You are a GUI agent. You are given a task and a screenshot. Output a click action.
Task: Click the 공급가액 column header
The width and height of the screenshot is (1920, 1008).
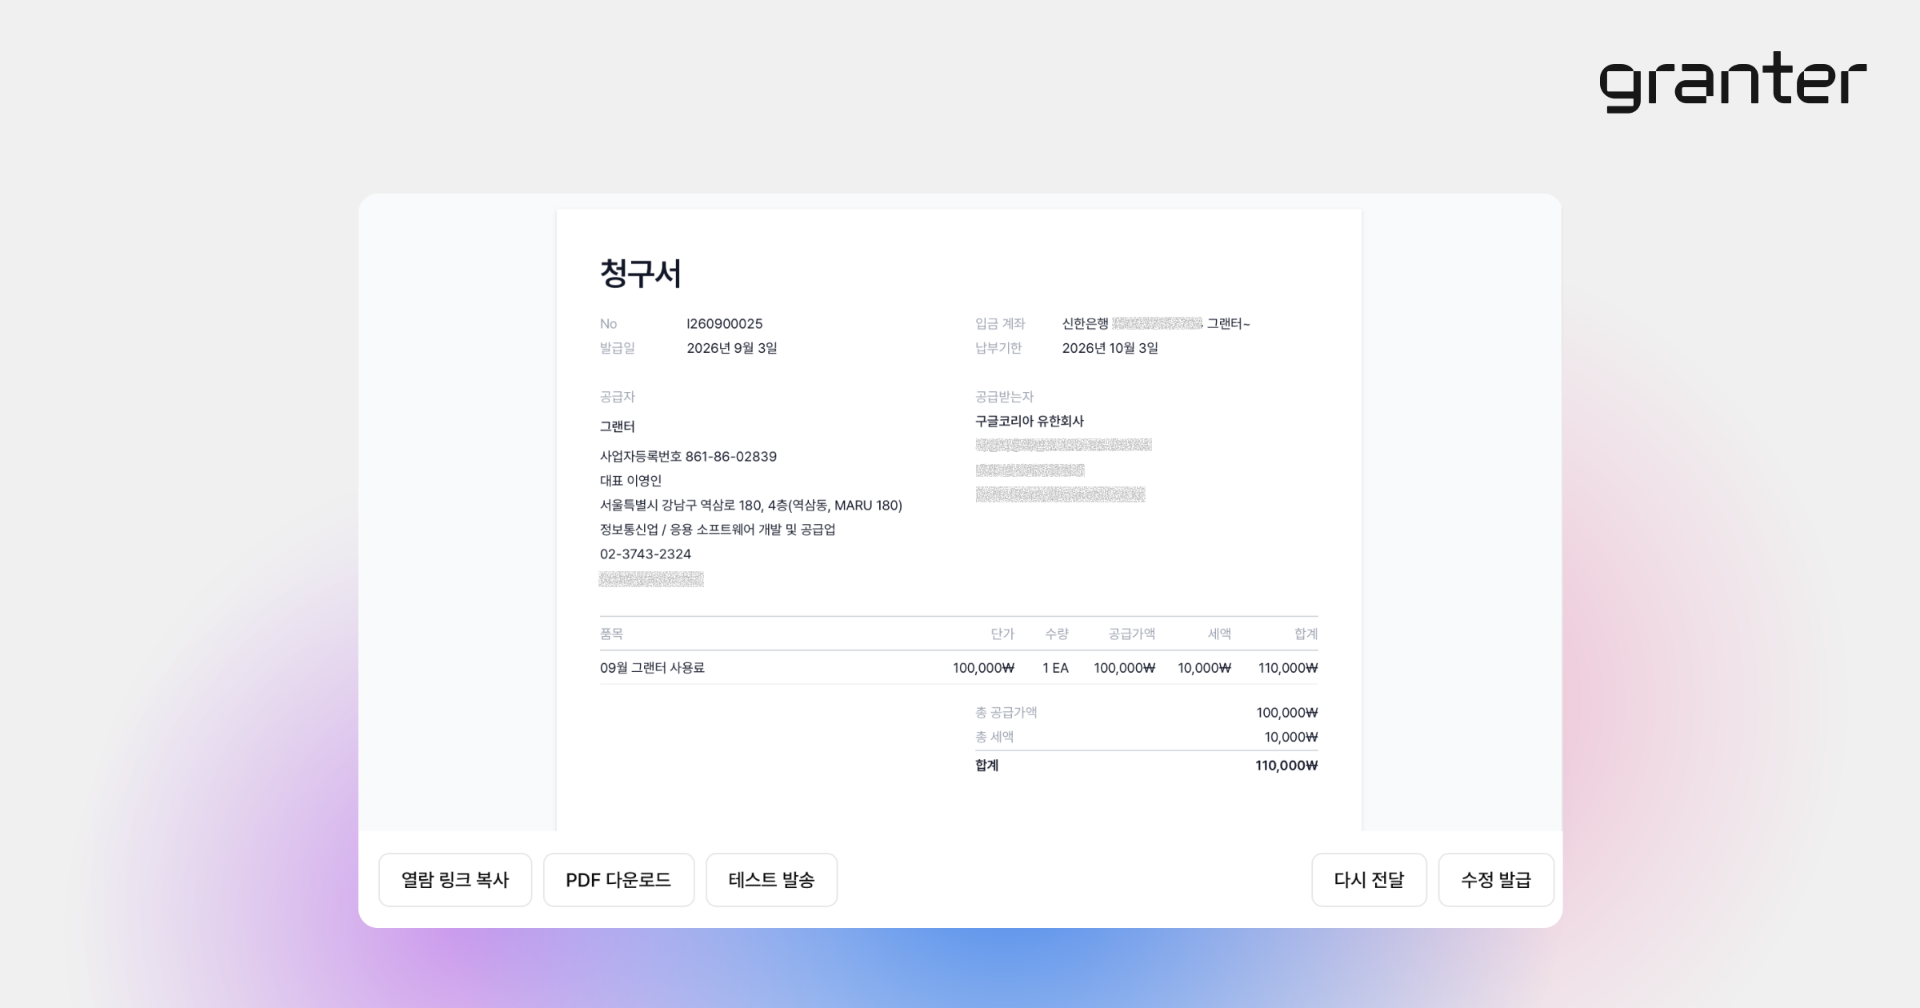(1131, 634)
